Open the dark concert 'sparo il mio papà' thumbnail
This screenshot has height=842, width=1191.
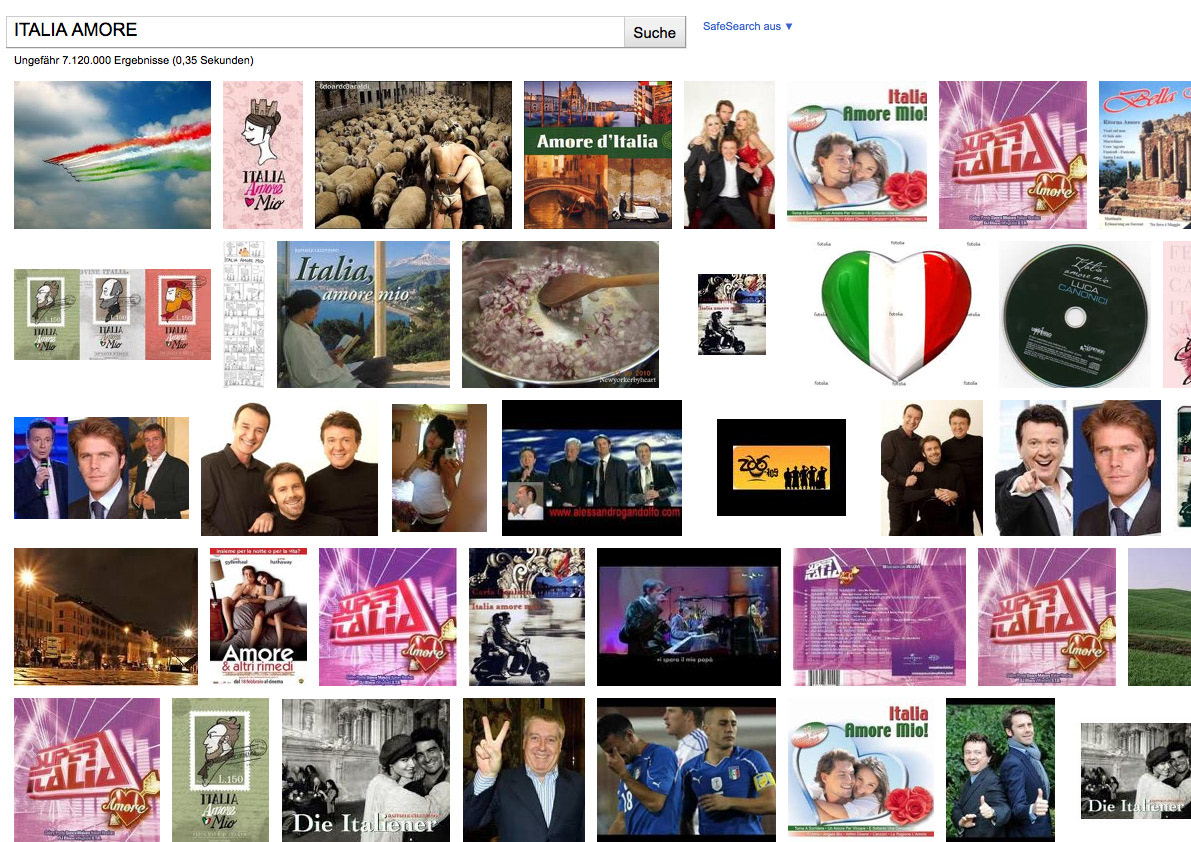click(x=689, y=617)
